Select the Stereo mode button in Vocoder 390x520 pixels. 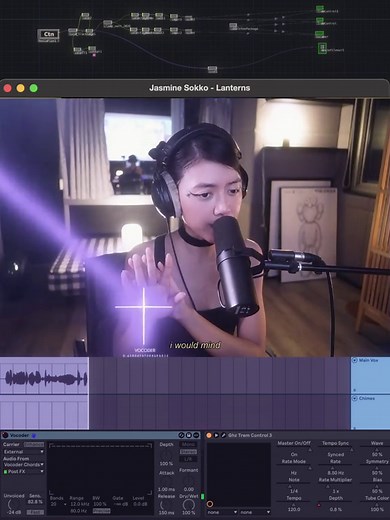(188, 452)
